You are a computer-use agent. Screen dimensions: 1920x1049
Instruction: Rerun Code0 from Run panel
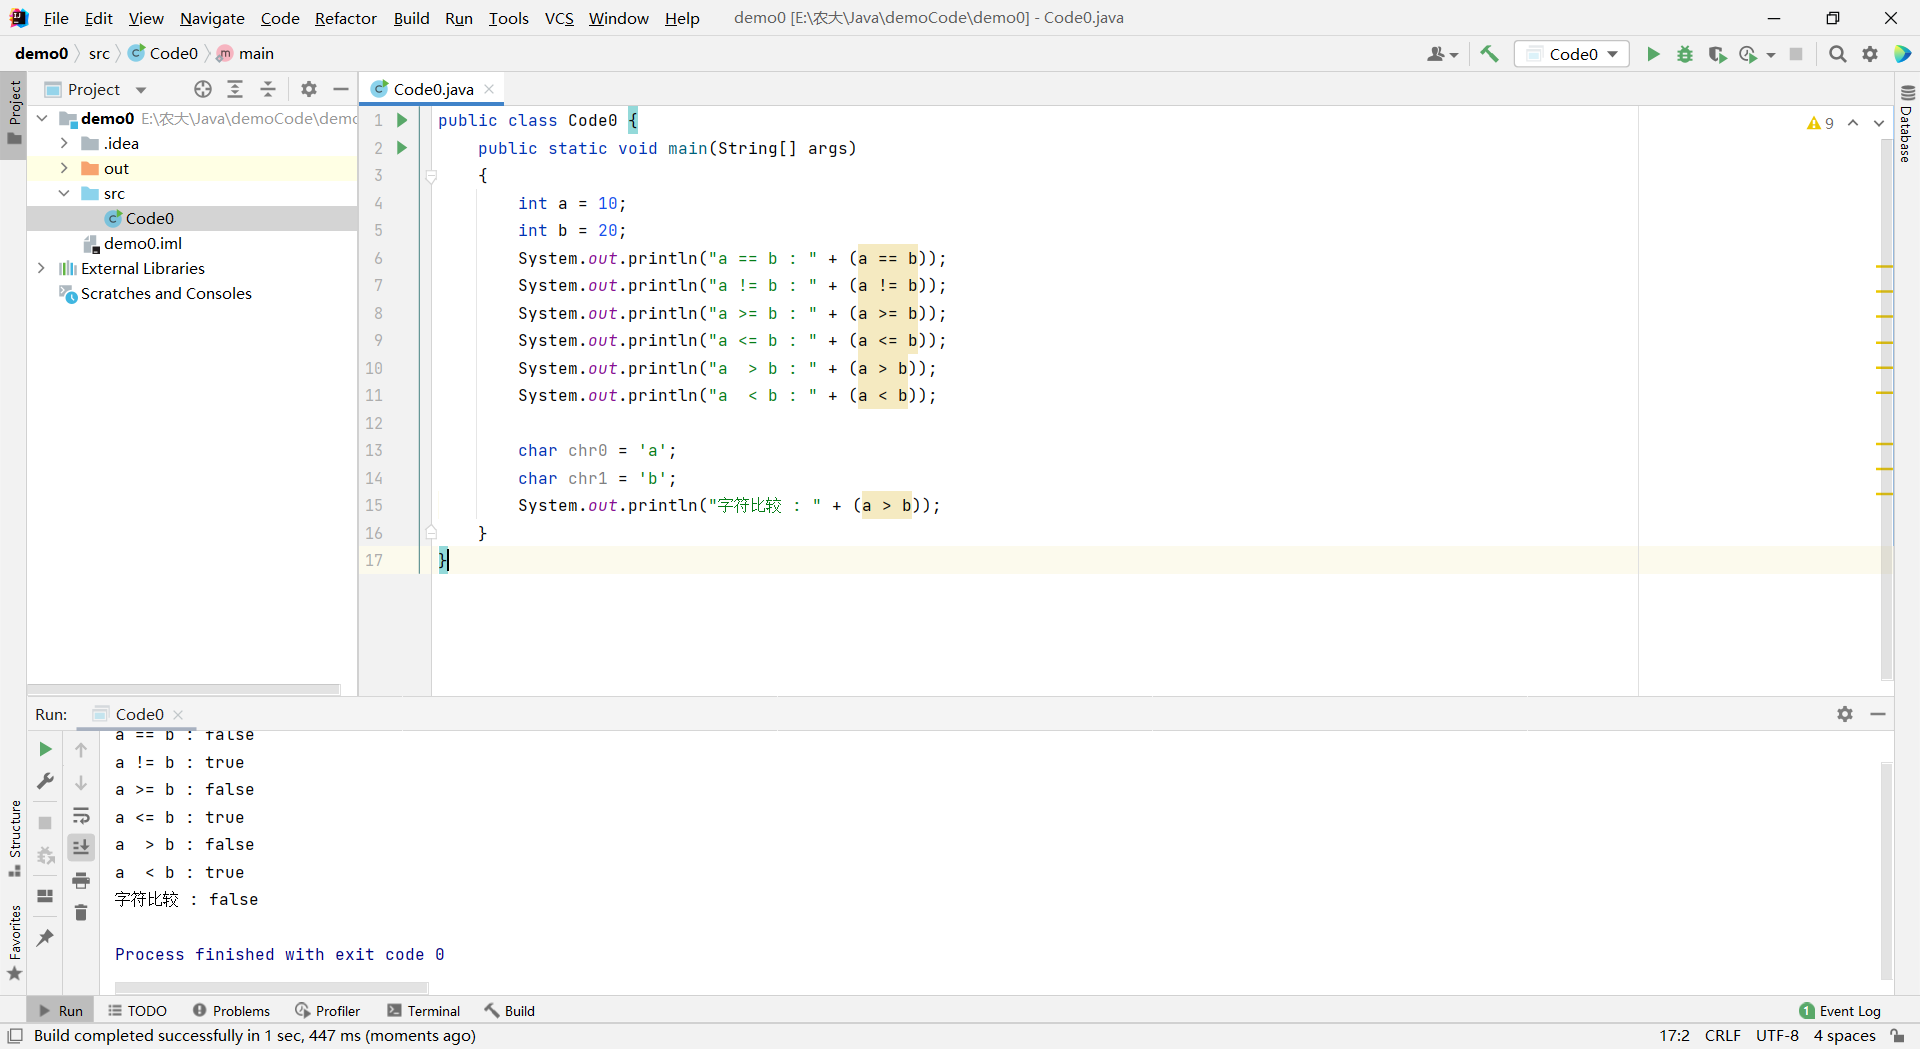click(45, 749)
